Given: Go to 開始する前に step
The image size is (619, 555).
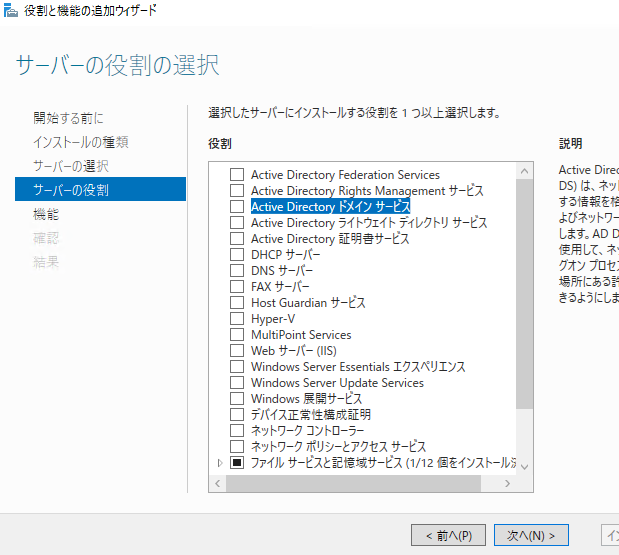Looking at the screenshot, I should point(68,118).
